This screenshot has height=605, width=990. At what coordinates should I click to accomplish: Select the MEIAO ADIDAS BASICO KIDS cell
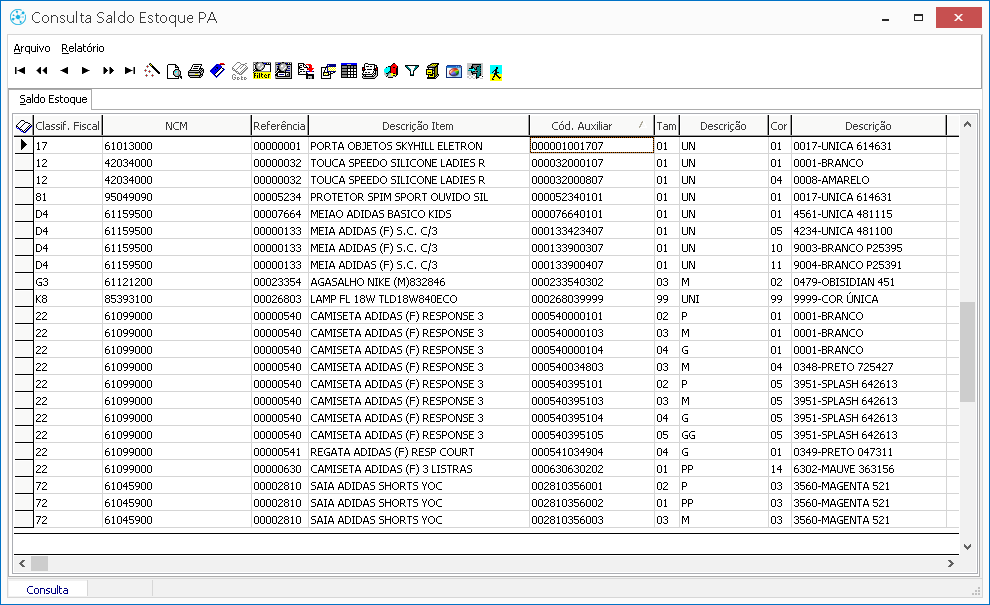(x=419, y=214)
